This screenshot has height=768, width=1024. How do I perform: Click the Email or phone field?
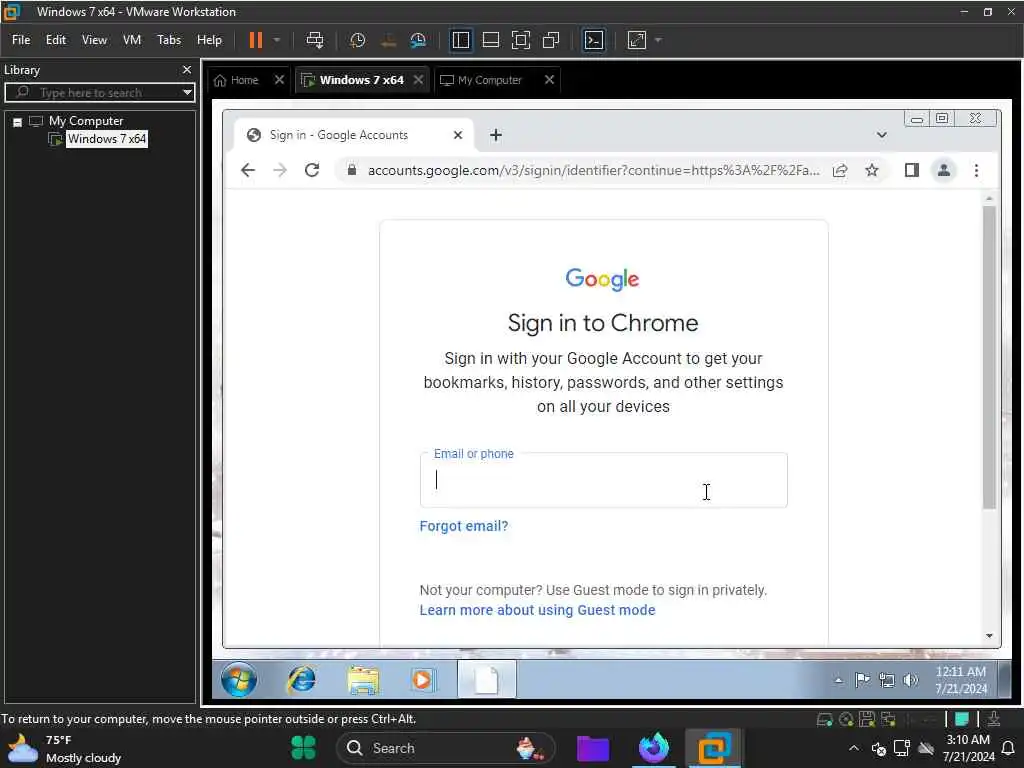tap(603, 480)
